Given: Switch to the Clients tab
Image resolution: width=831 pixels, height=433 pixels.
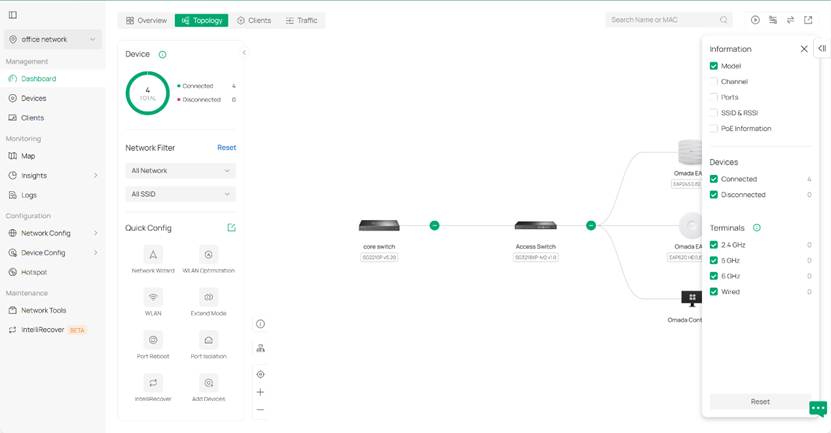Looking at the screenshot, I should coord(254,20).
